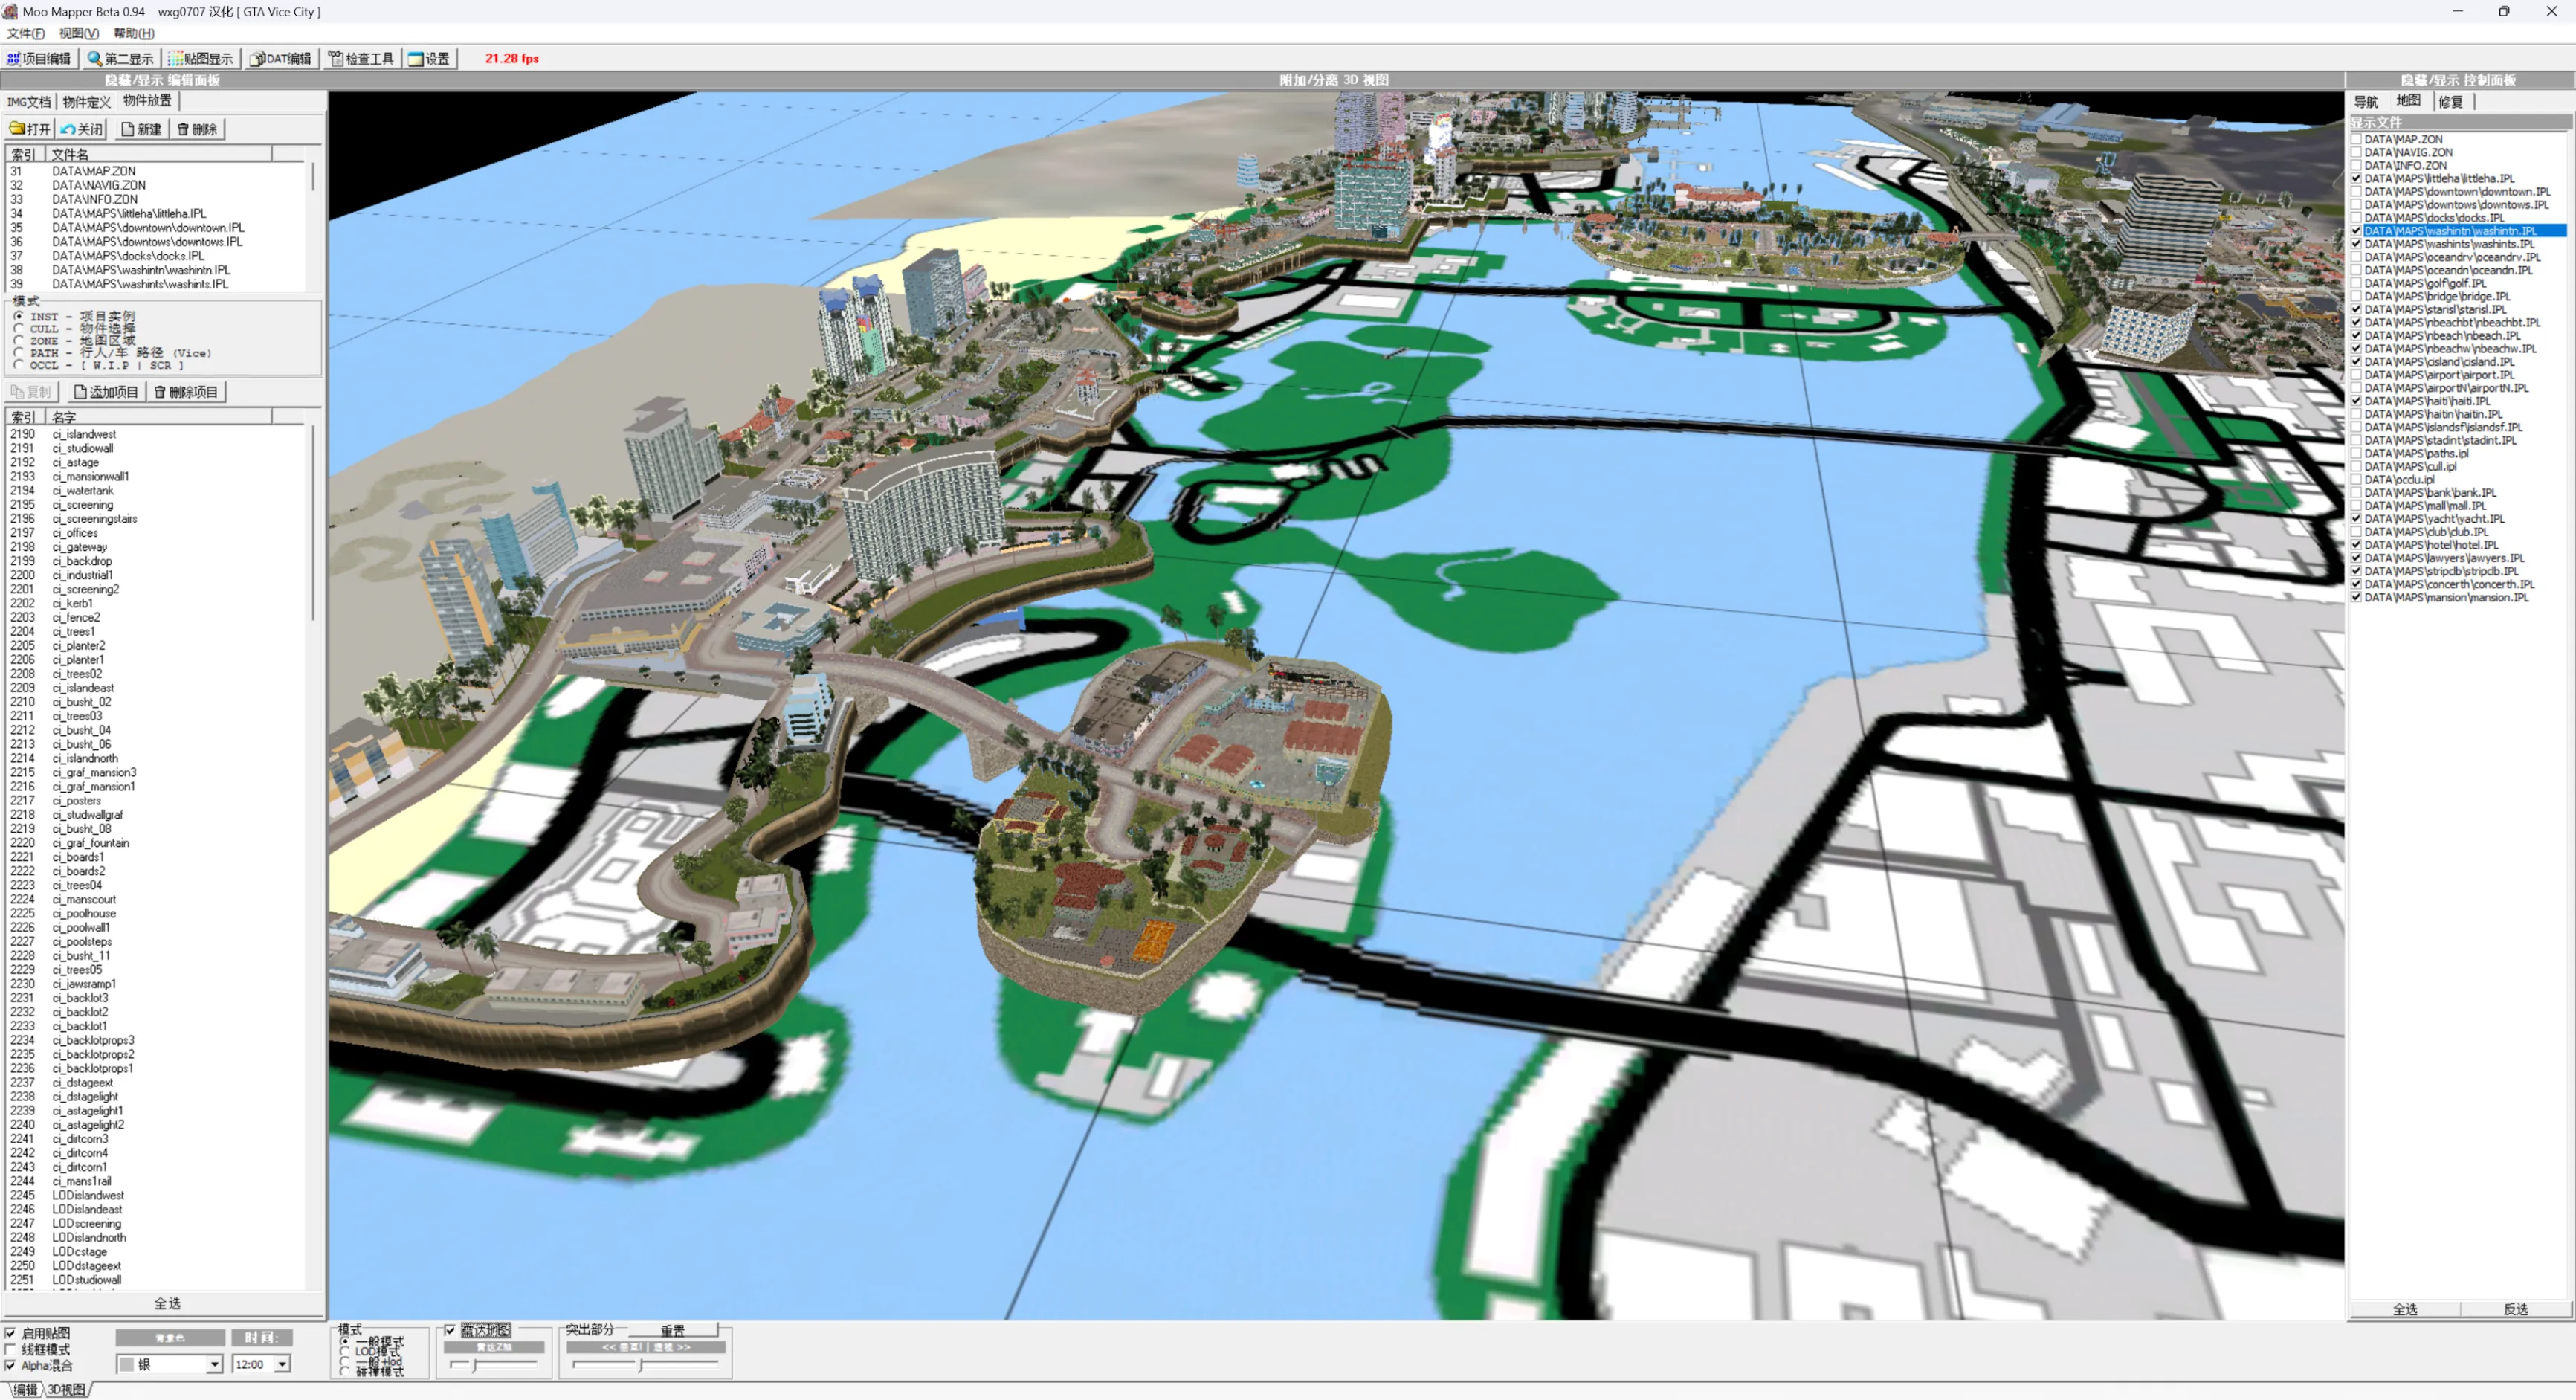Image resolution: width=2576 pixels, height=1400 pixels.
Task: Select the ci_poolhouse item row
Action: click(84, 914)
